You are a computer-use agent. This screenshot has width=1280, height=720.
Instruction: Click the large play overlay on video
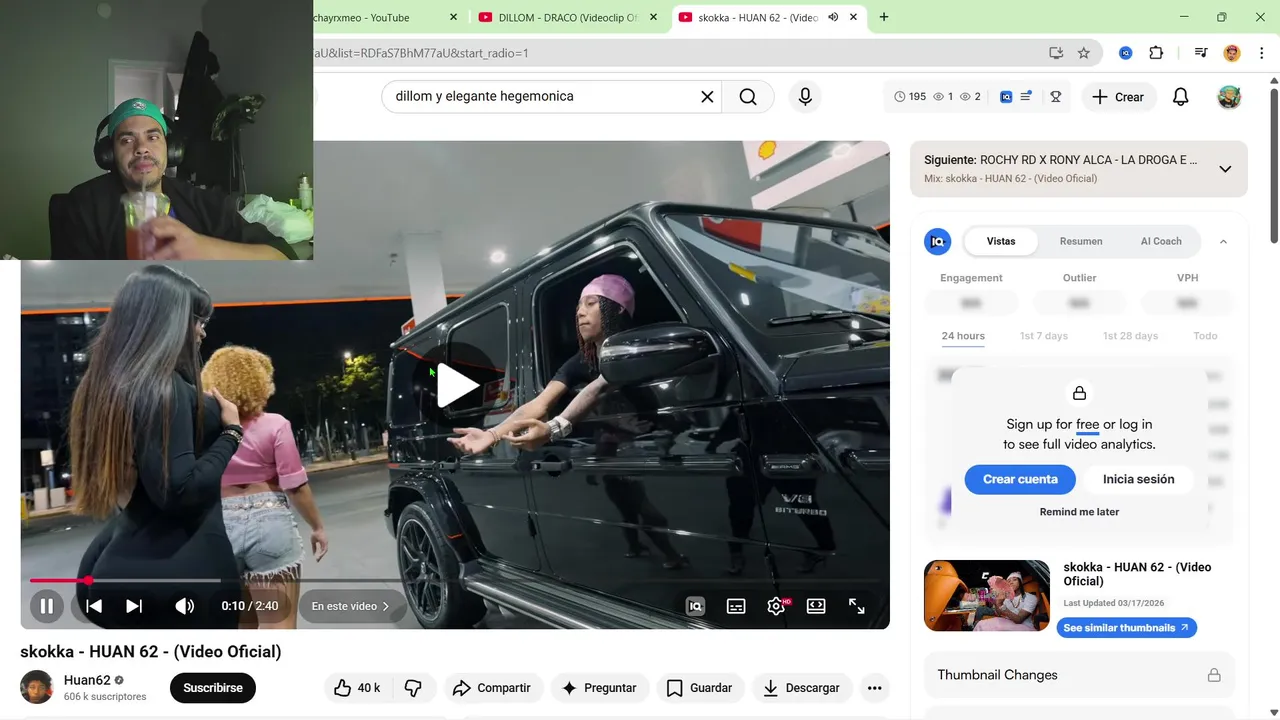click(456, 385)
